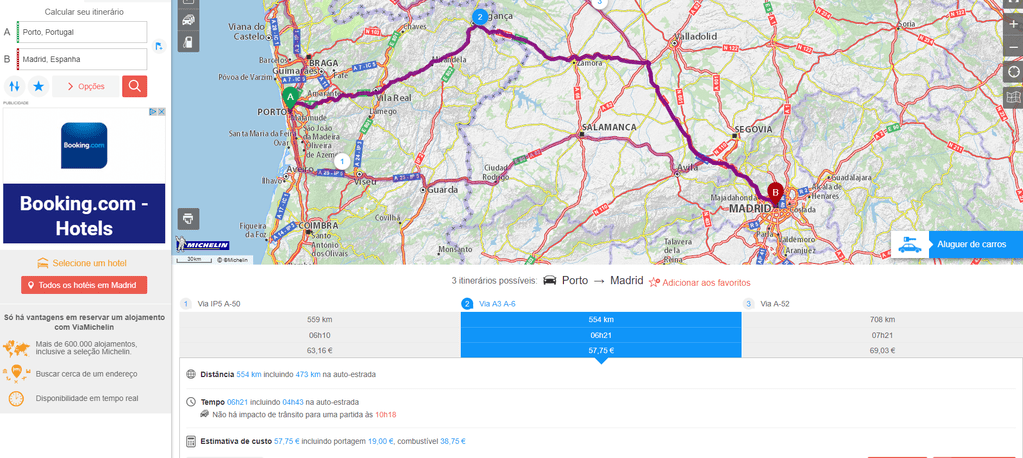The width and height of the screenshot is (1023, 458).
Task: Open saved favorites with the blue star icon
Action: [38, 86]
